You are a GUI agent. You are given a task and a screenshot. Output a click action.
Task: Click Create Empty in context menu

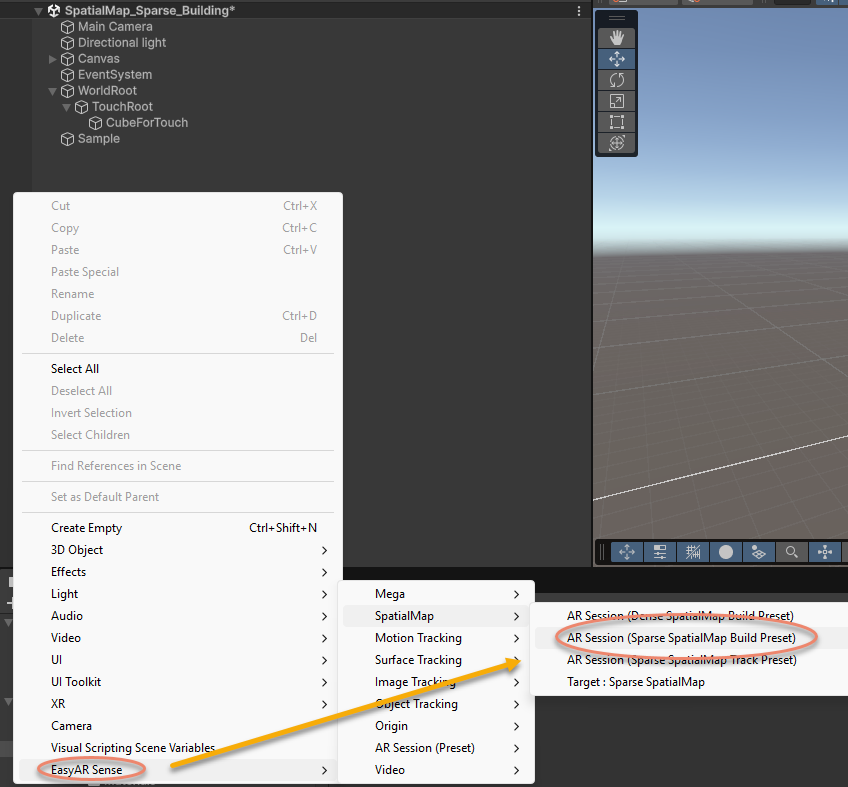click(86, 528)
